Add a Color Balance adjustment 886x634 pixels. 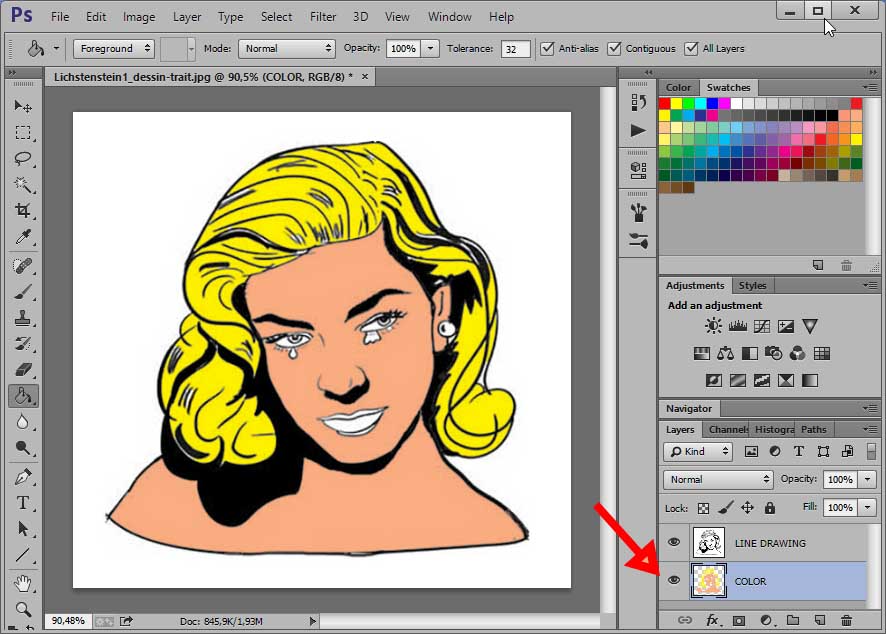pos(726,354)
